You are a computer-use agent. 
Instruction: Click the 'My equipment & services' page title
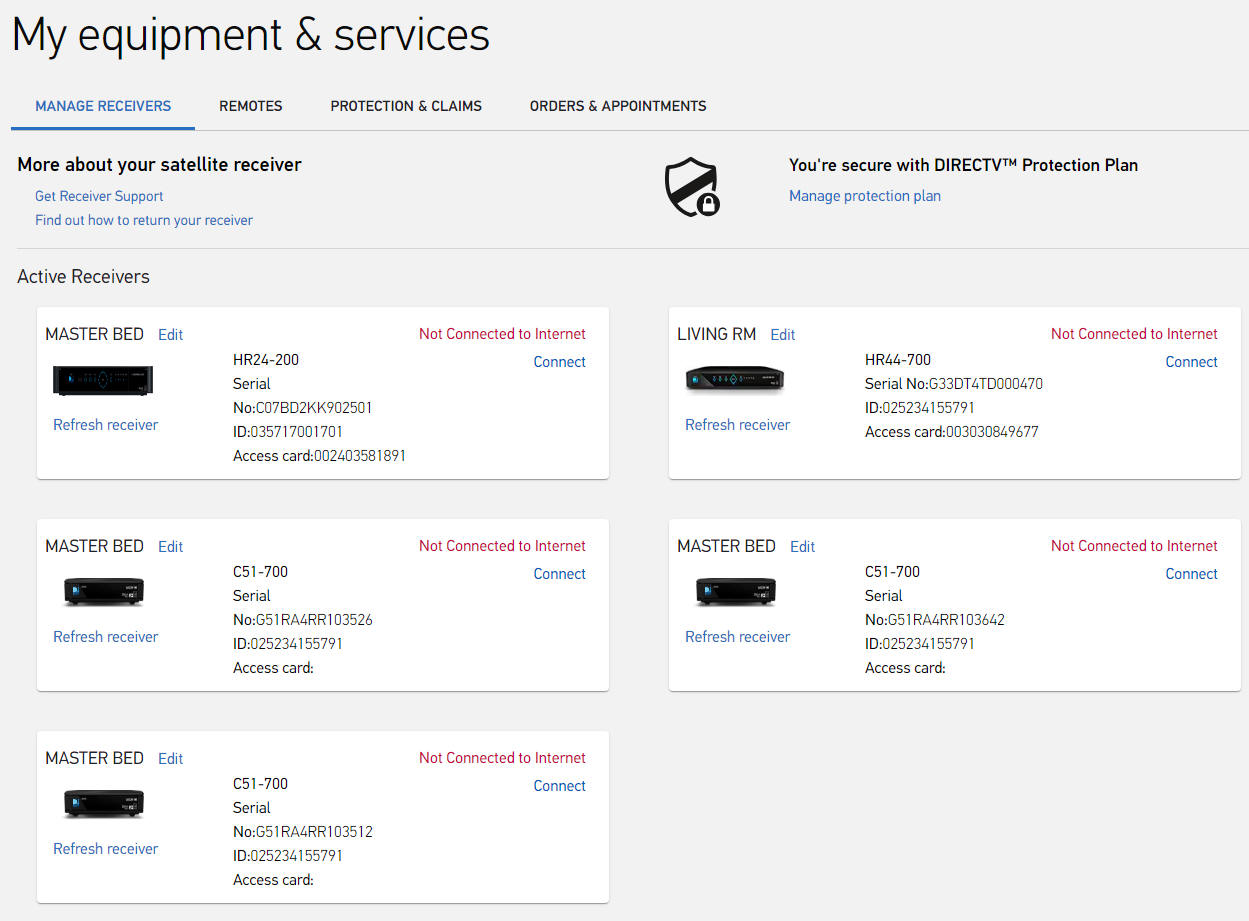pyautogui.click(x=251, y=35)
